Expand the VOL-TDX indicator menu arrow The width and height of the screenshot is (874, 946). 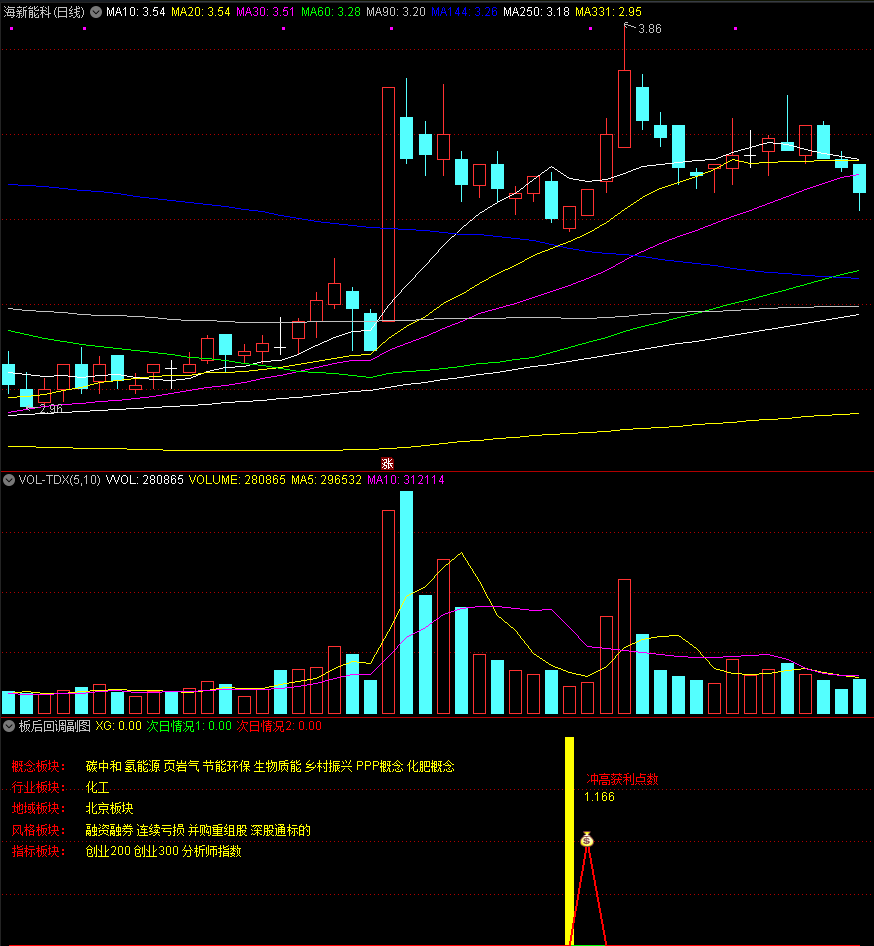[9, 480]
